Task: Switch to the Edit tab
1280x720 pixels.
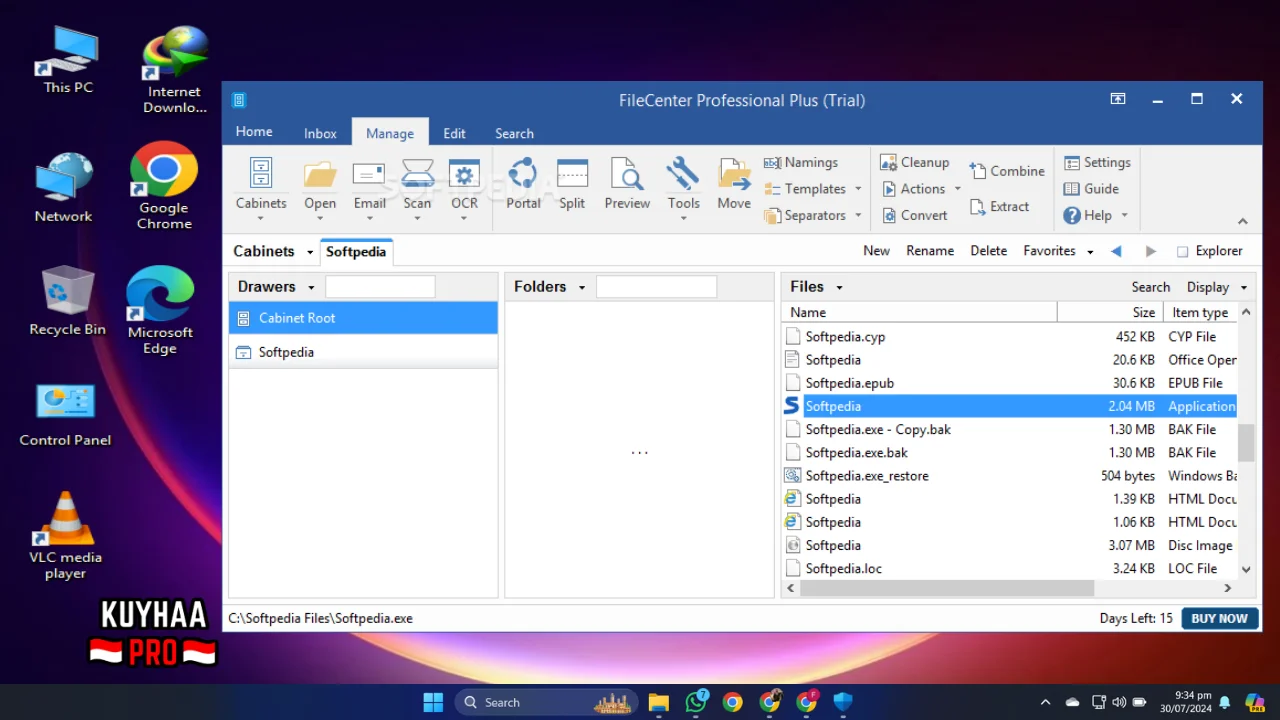Action: tap(454, 133)
